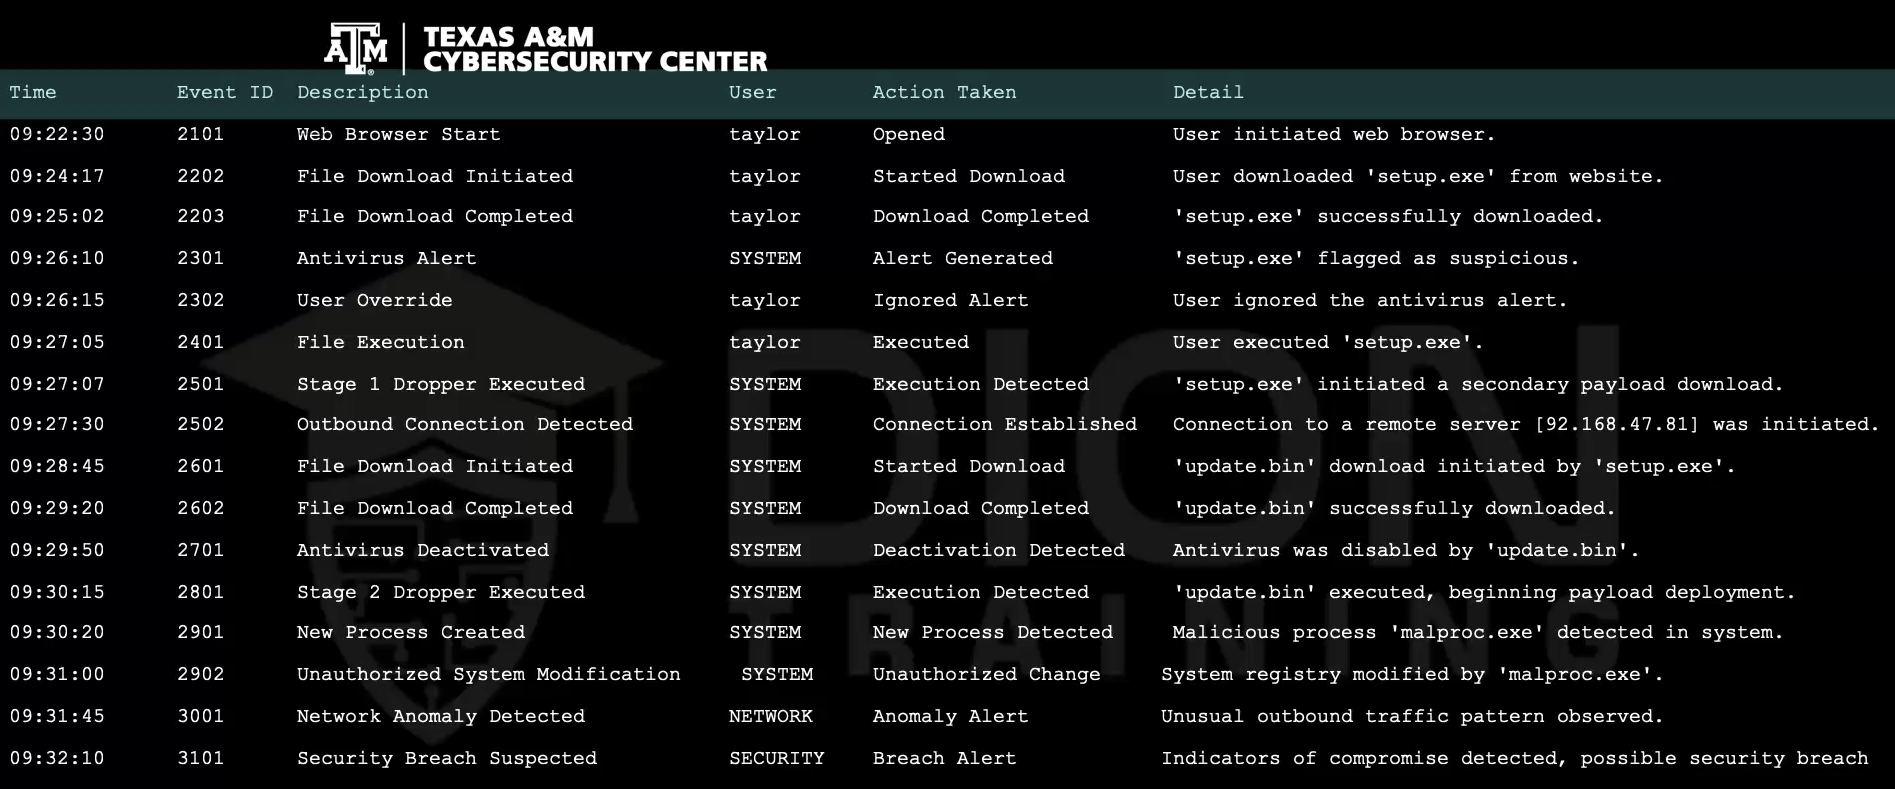Click the 09:24:17 timestamp
The image size is (1895, 789).
57,176
